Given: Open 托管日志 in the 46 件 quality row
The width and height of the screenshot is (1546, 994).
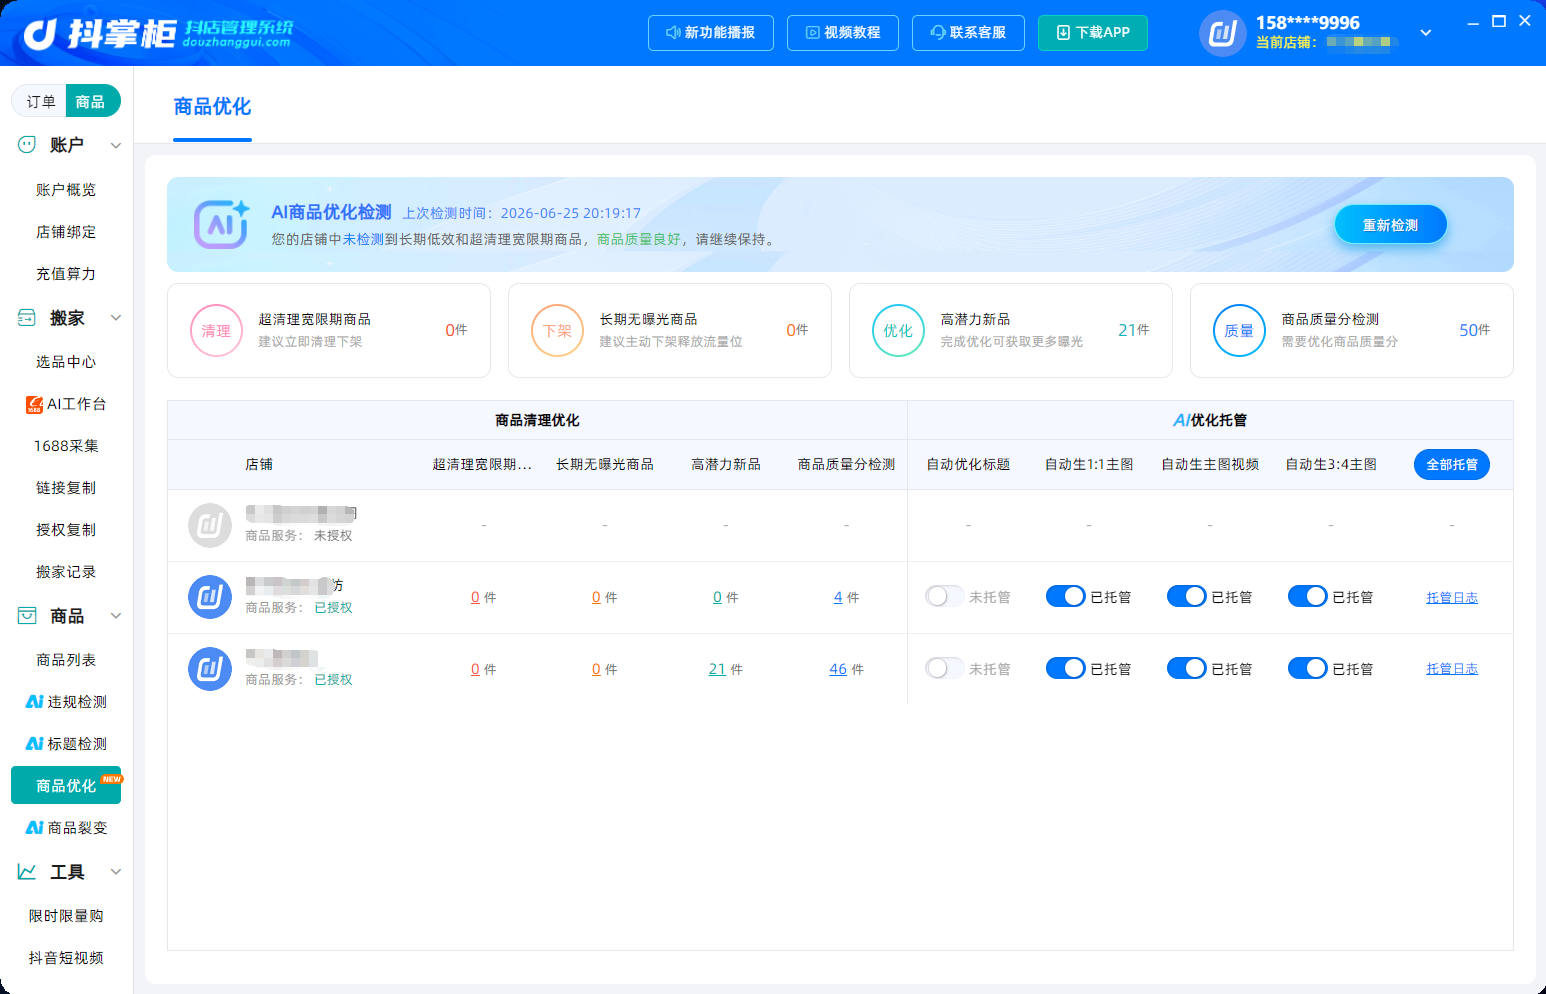Looking at the screenshot, I should (x=1452, y=669).
